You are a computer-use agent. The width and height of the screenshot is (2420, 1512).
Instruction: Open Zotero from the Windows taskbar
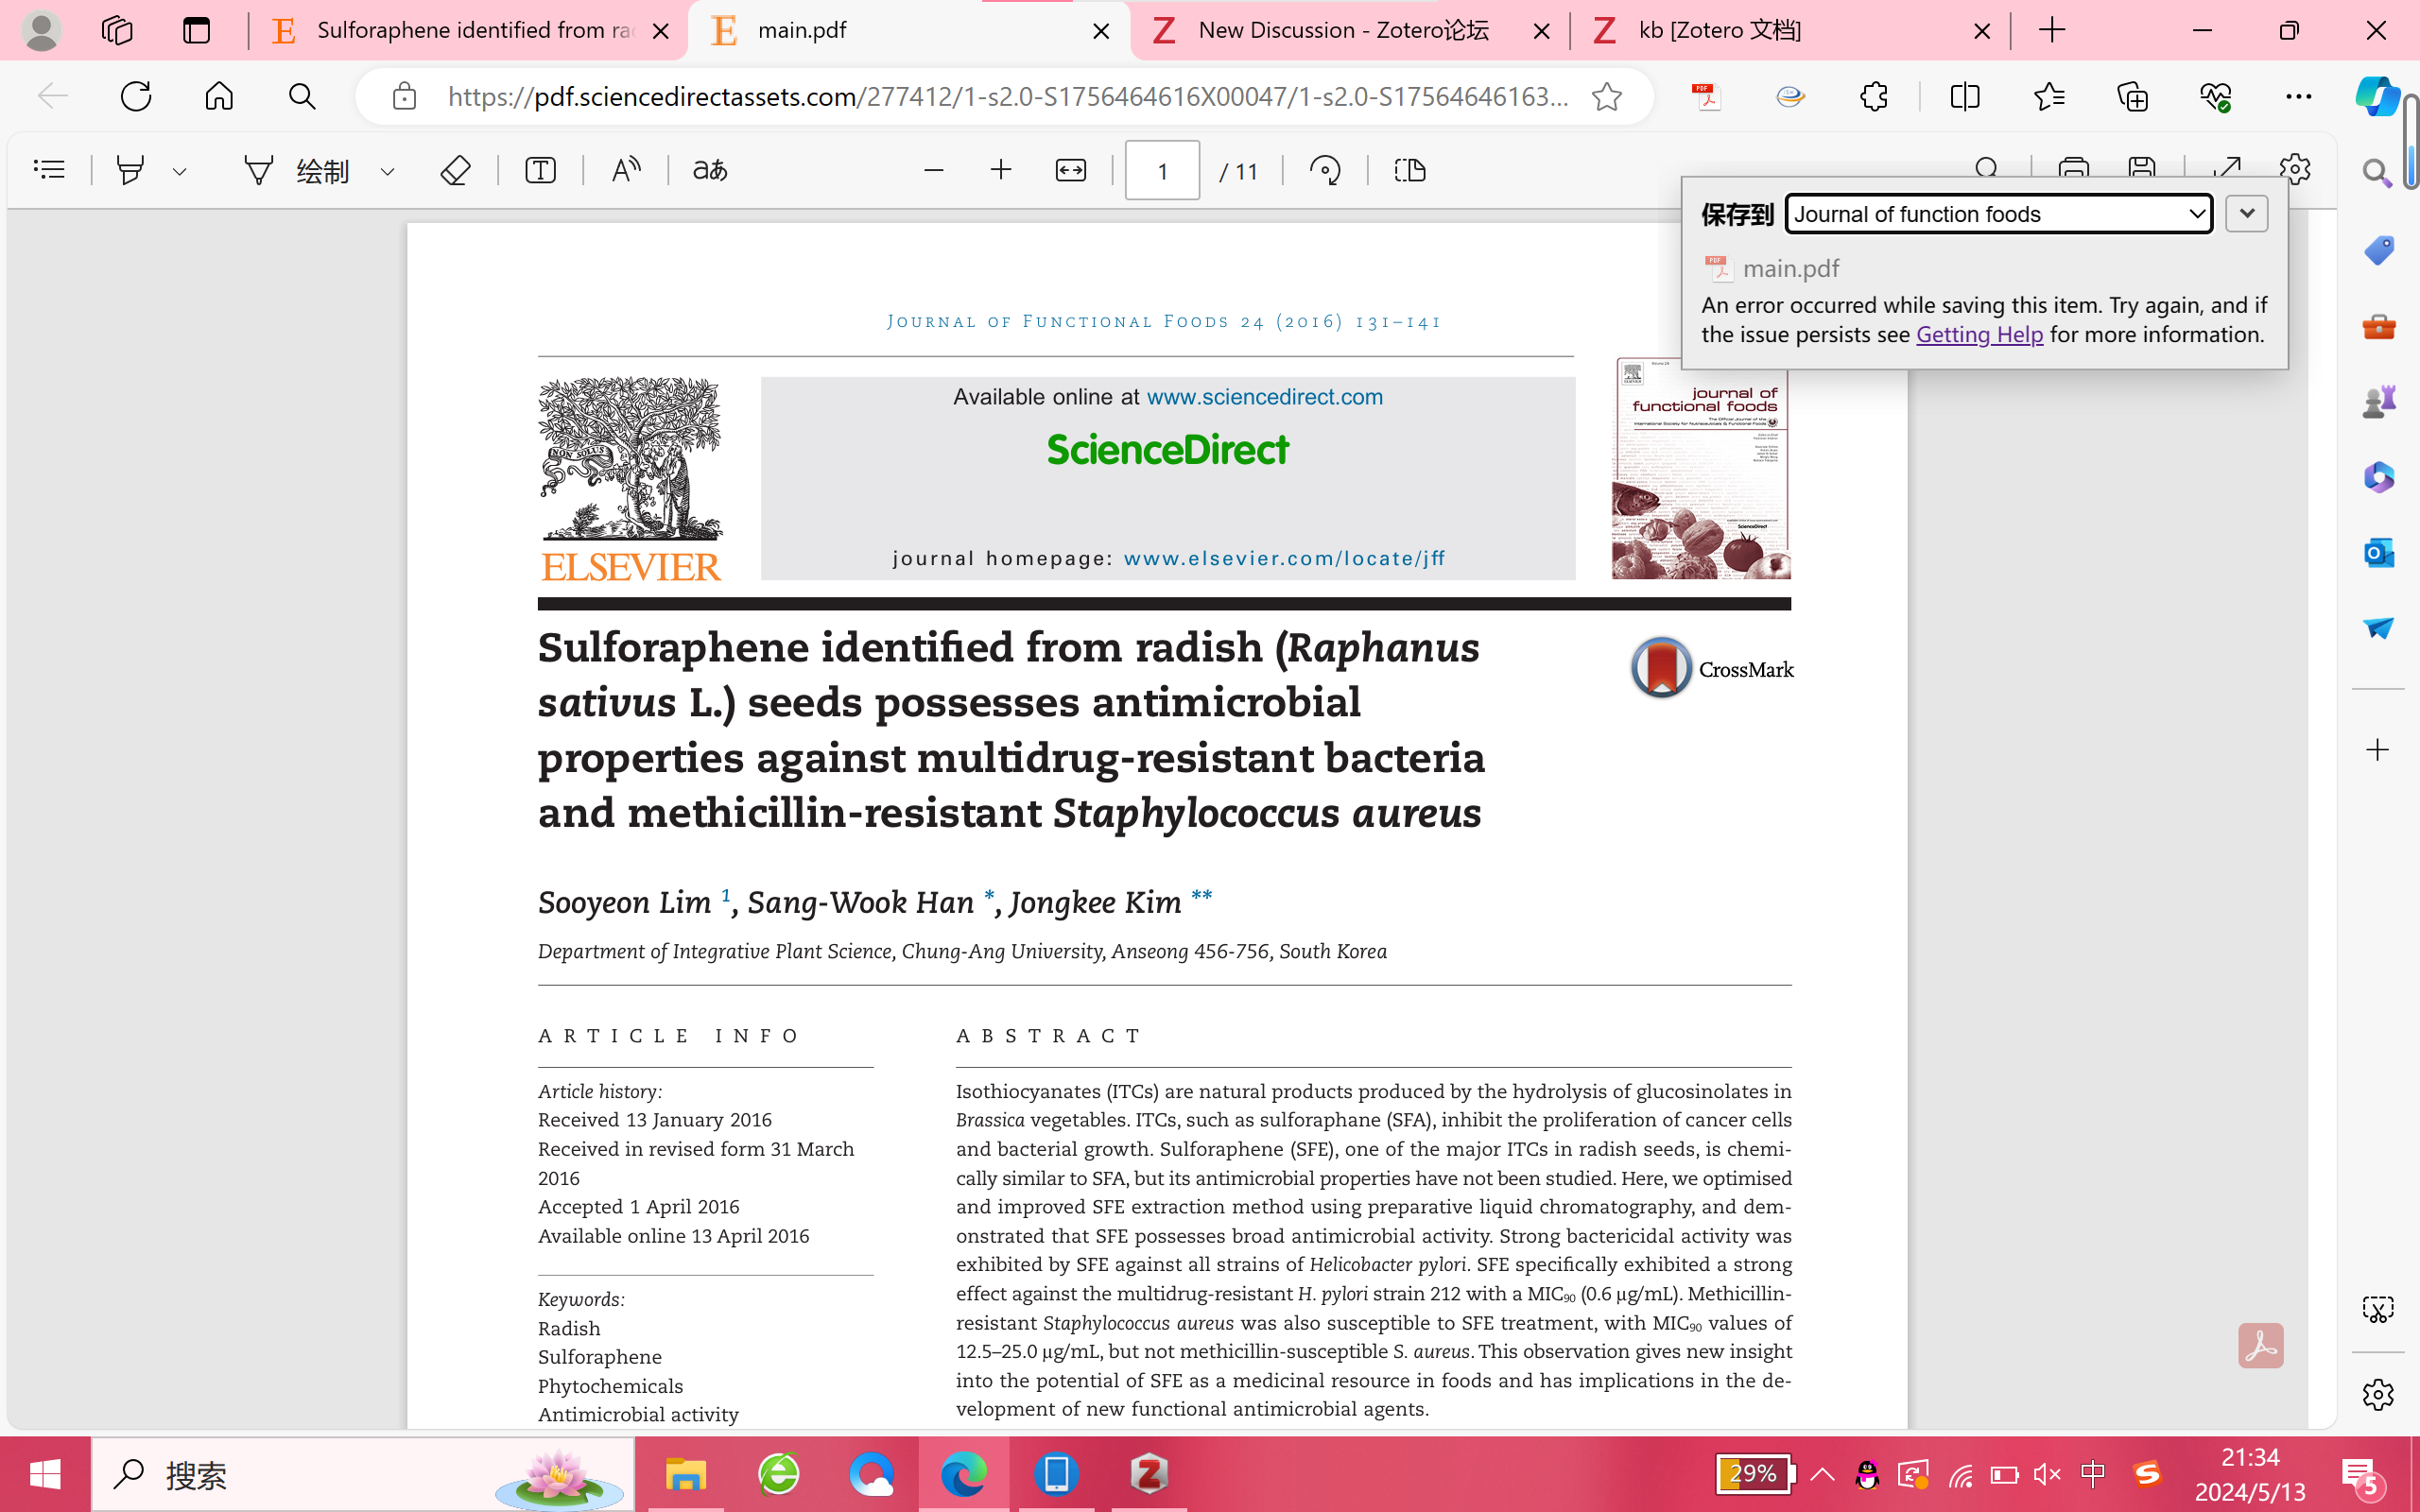(x=1149, y=1474)
